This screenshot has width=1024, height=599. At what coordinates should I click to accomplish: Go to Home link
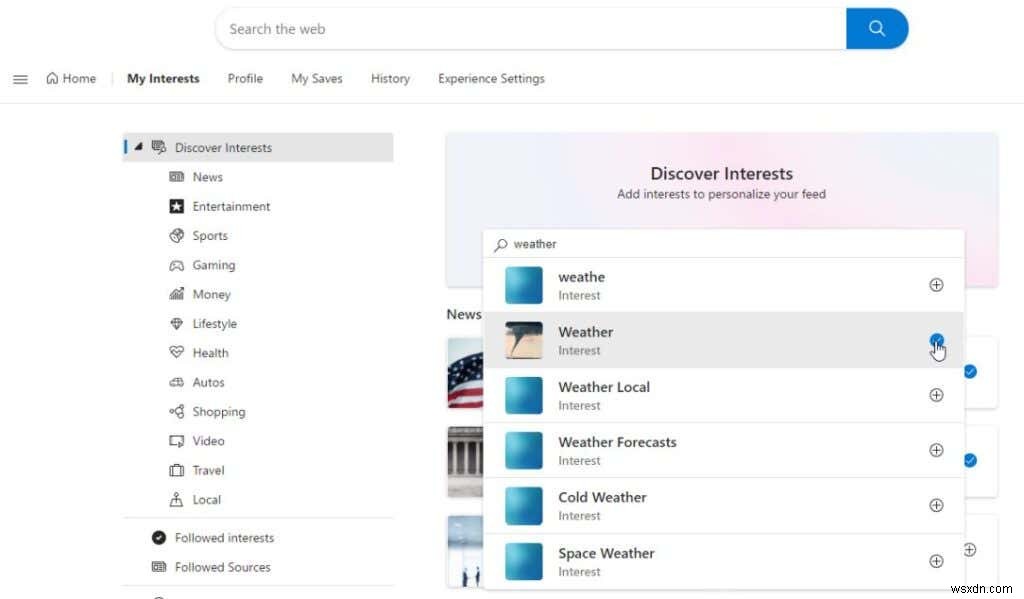click(x=71, y=78)
